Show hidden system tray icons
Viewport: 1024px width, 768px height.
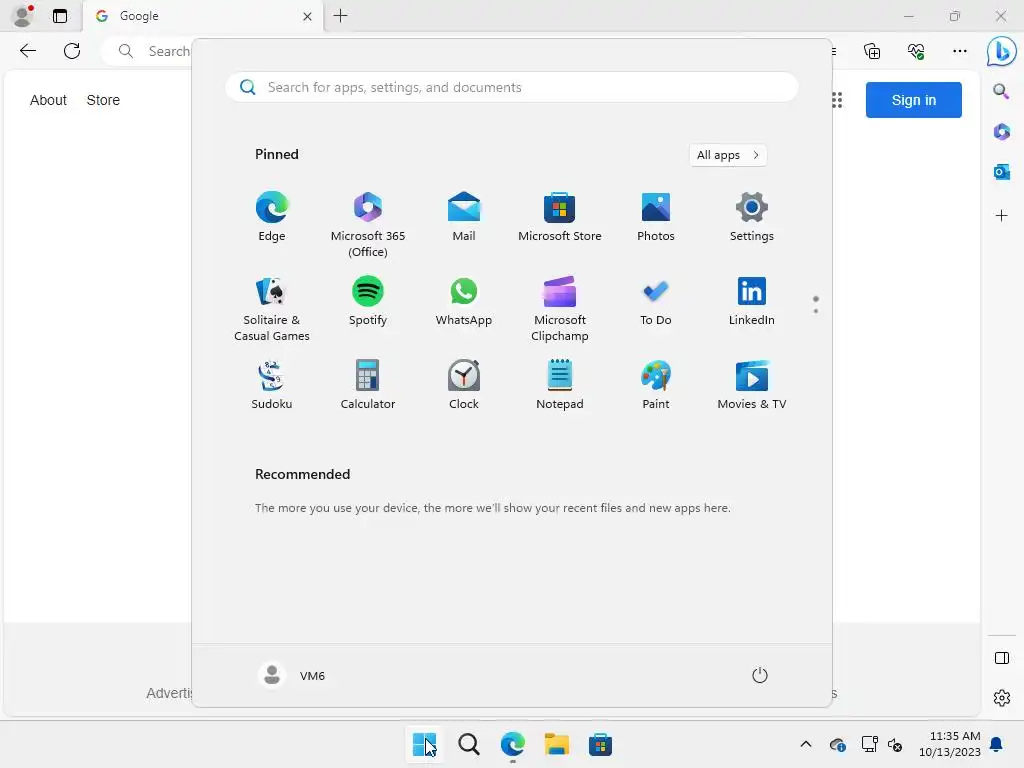point(806,744)
